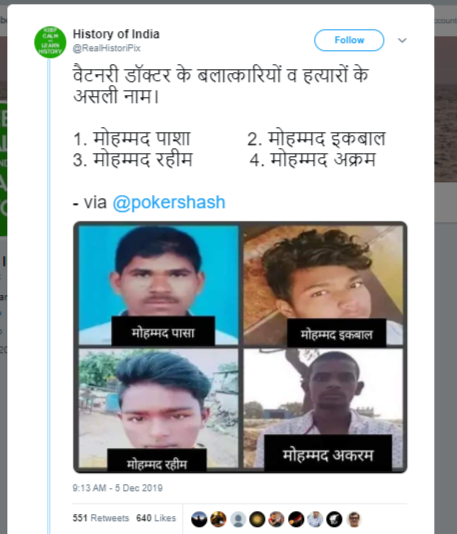Open the golden sun glow liker avatar
The width and height of the screenshot is (457, 534).
tap(257, 519)
